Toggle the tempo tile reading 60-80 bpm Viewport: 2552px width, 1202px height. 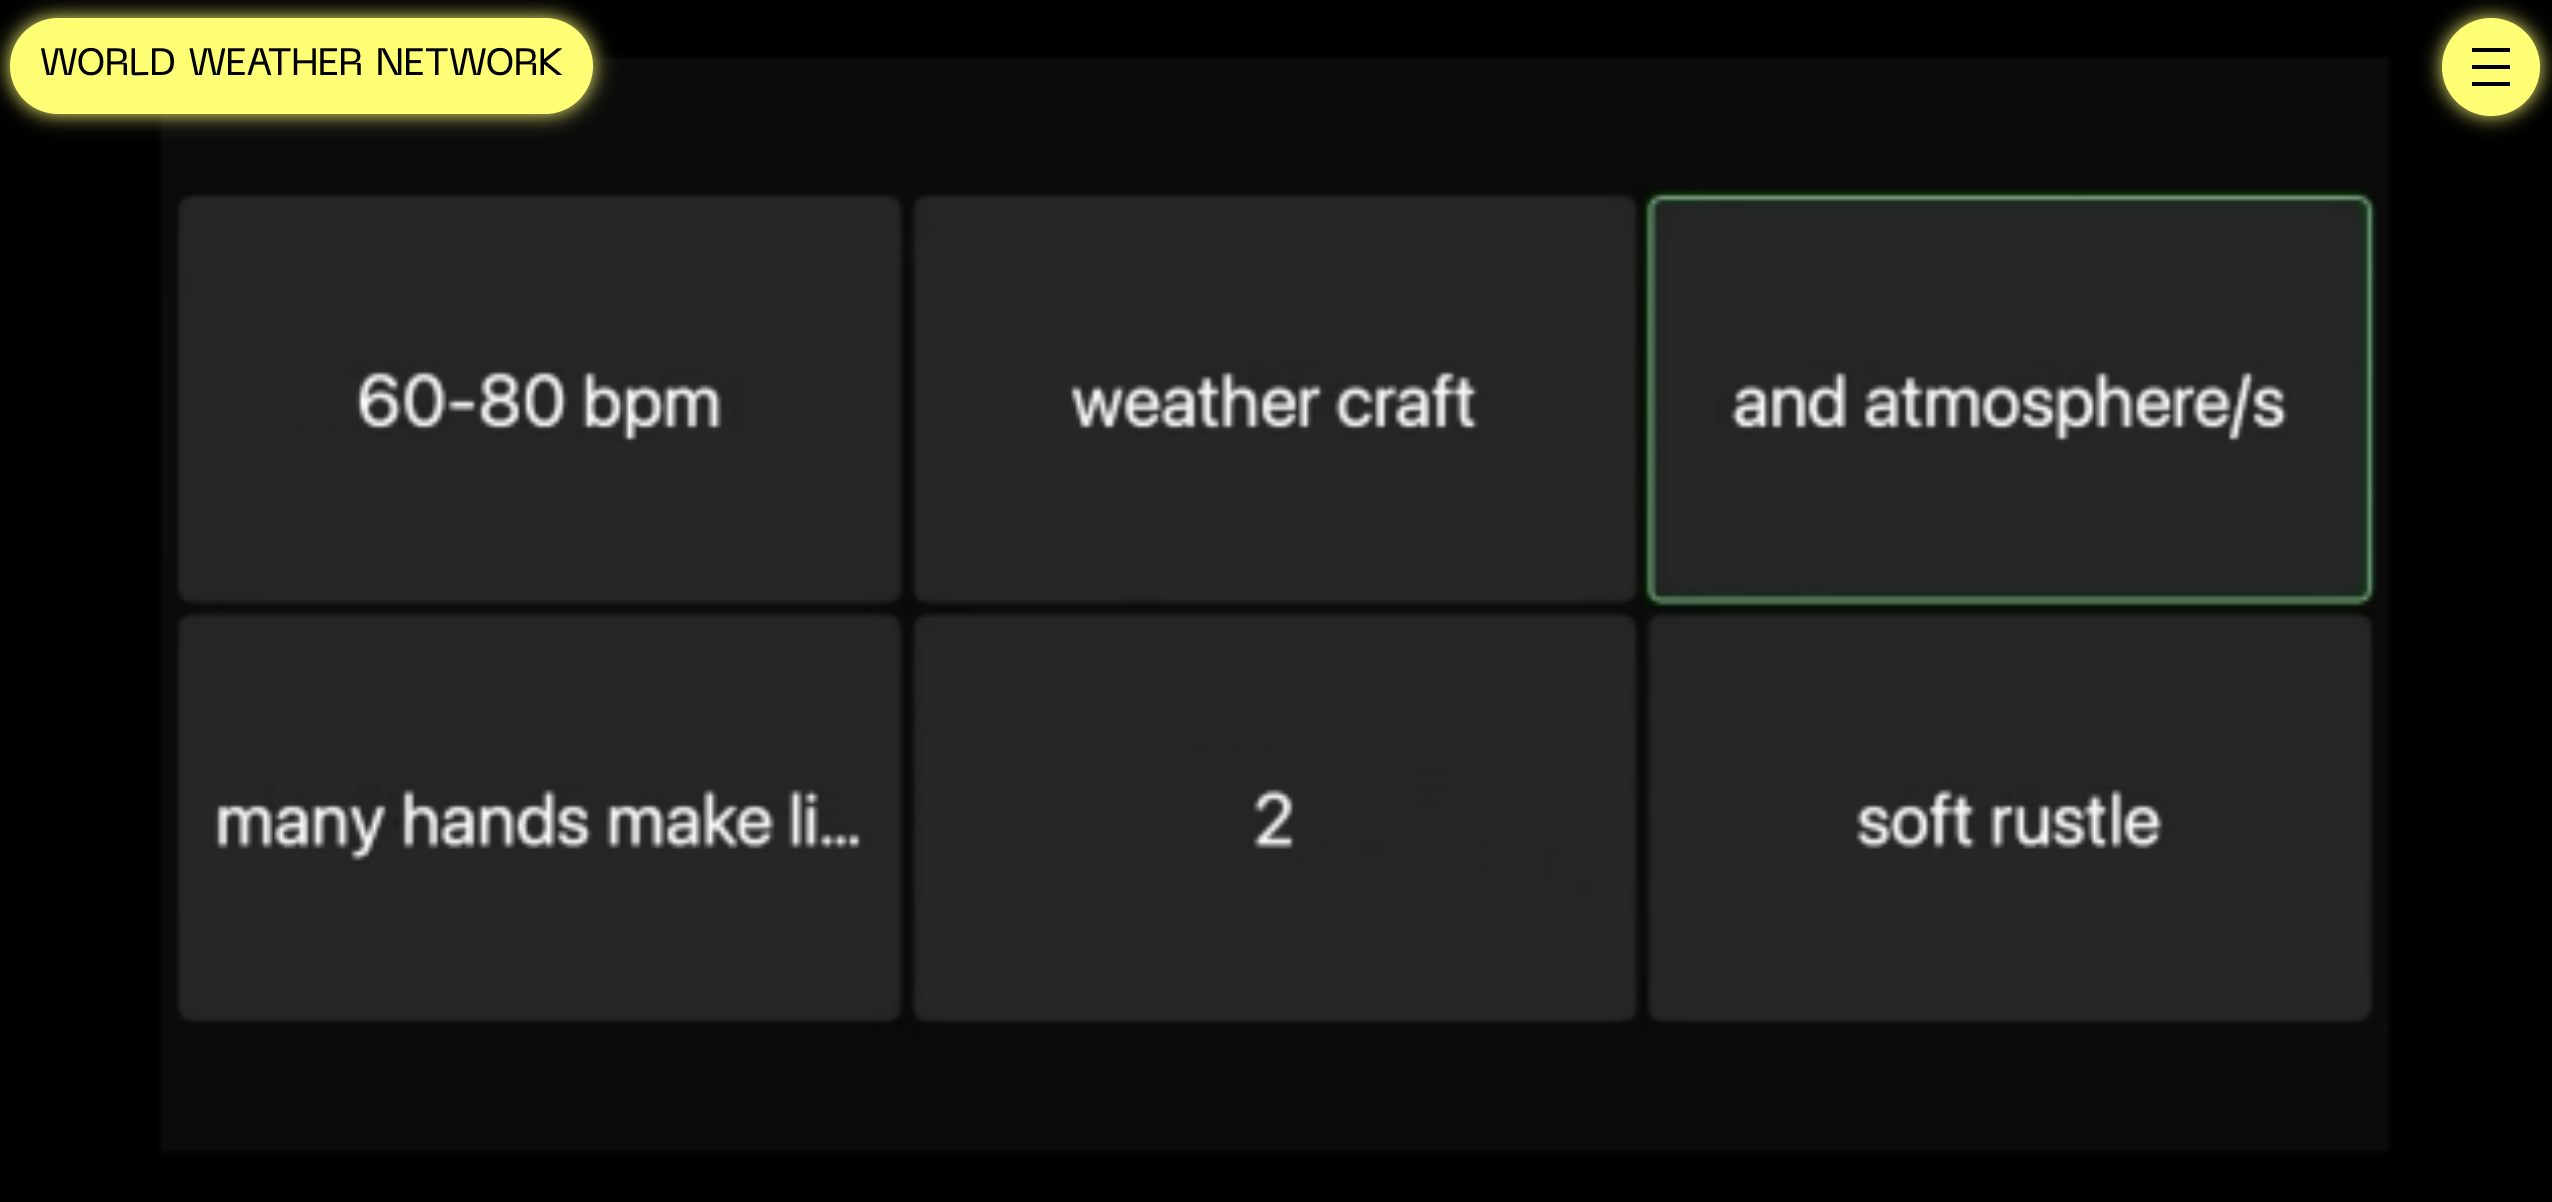tap(540, 399)
